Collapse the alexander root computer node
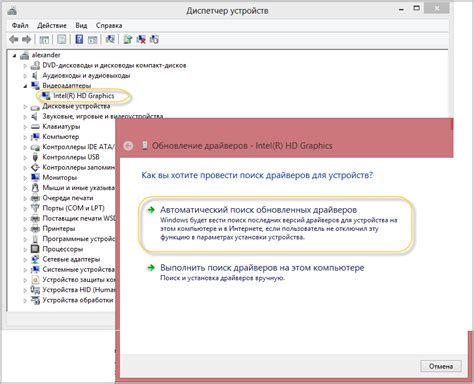474x384 pixels. click(x=14, y=56)
